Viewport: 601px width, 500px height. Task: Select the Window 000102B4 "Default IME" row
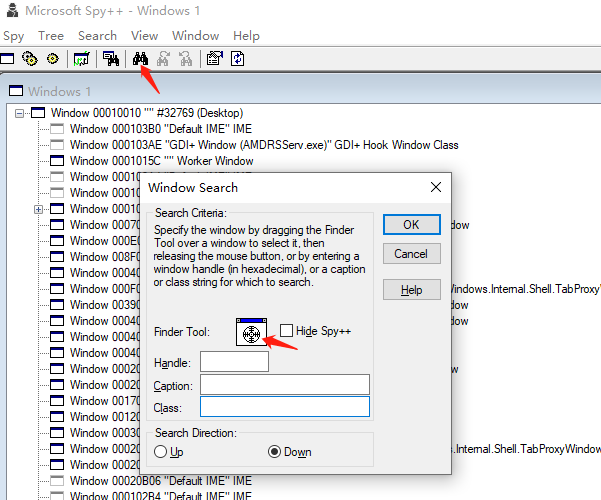161,495
